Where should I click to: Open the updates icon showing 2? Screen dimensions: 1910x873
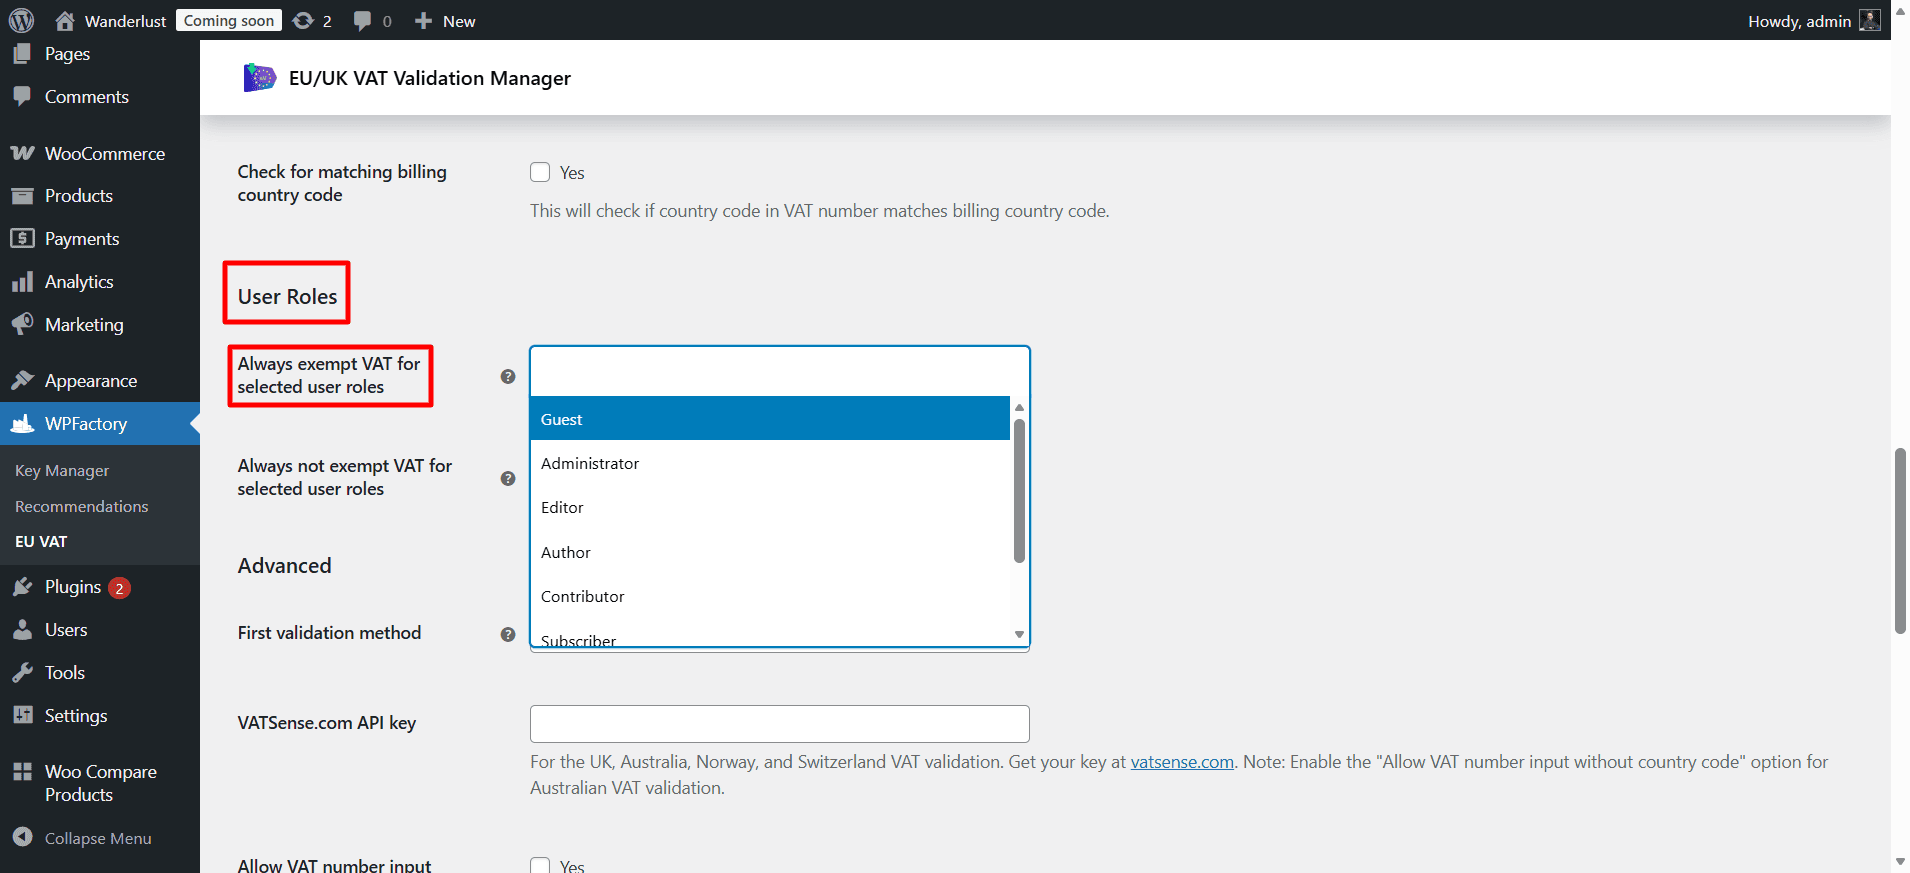(x=312, y=21)
